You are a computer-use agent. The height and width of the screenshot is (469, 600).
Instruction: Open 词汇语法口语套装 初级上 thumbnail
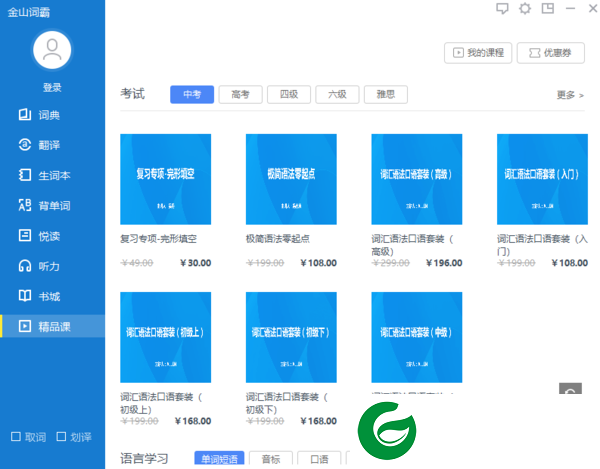click(165, 337)
